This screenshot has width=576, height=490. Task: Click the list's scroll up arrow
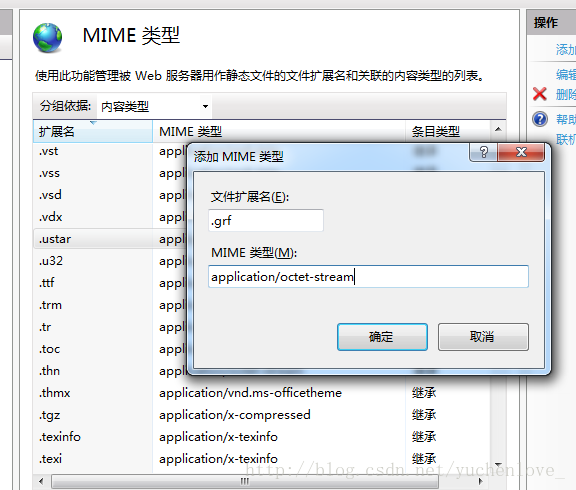point(498,129)
